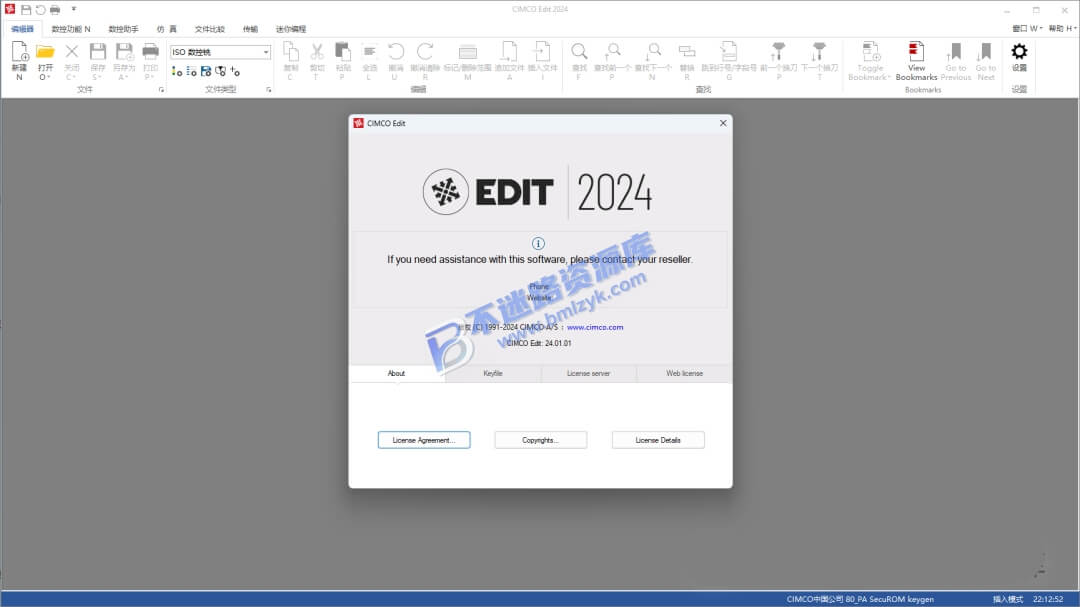
Task: Switch to the NC Functions (数控功能 N) tab
Action: tap(71, 29)
